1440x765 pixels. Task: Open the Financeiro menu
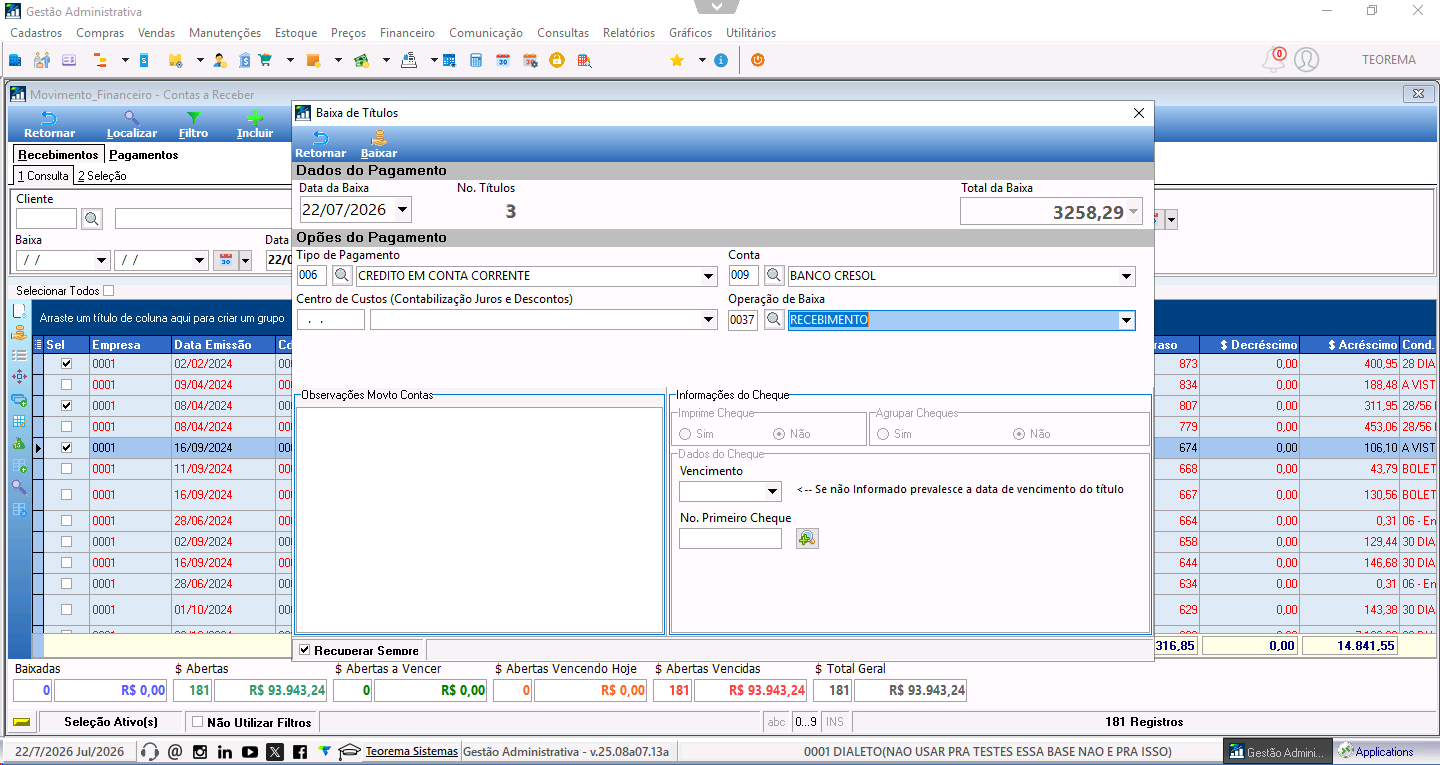click(x=407, y=33)
